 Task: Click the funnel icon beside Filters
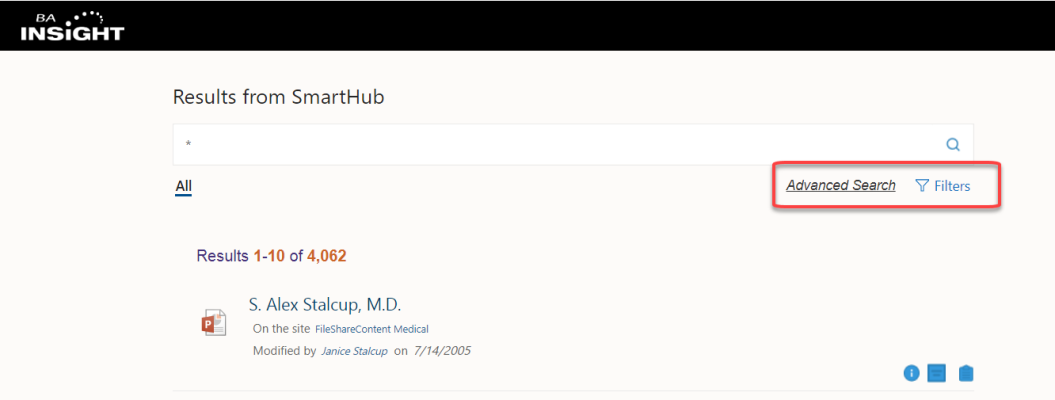[922, 186]
